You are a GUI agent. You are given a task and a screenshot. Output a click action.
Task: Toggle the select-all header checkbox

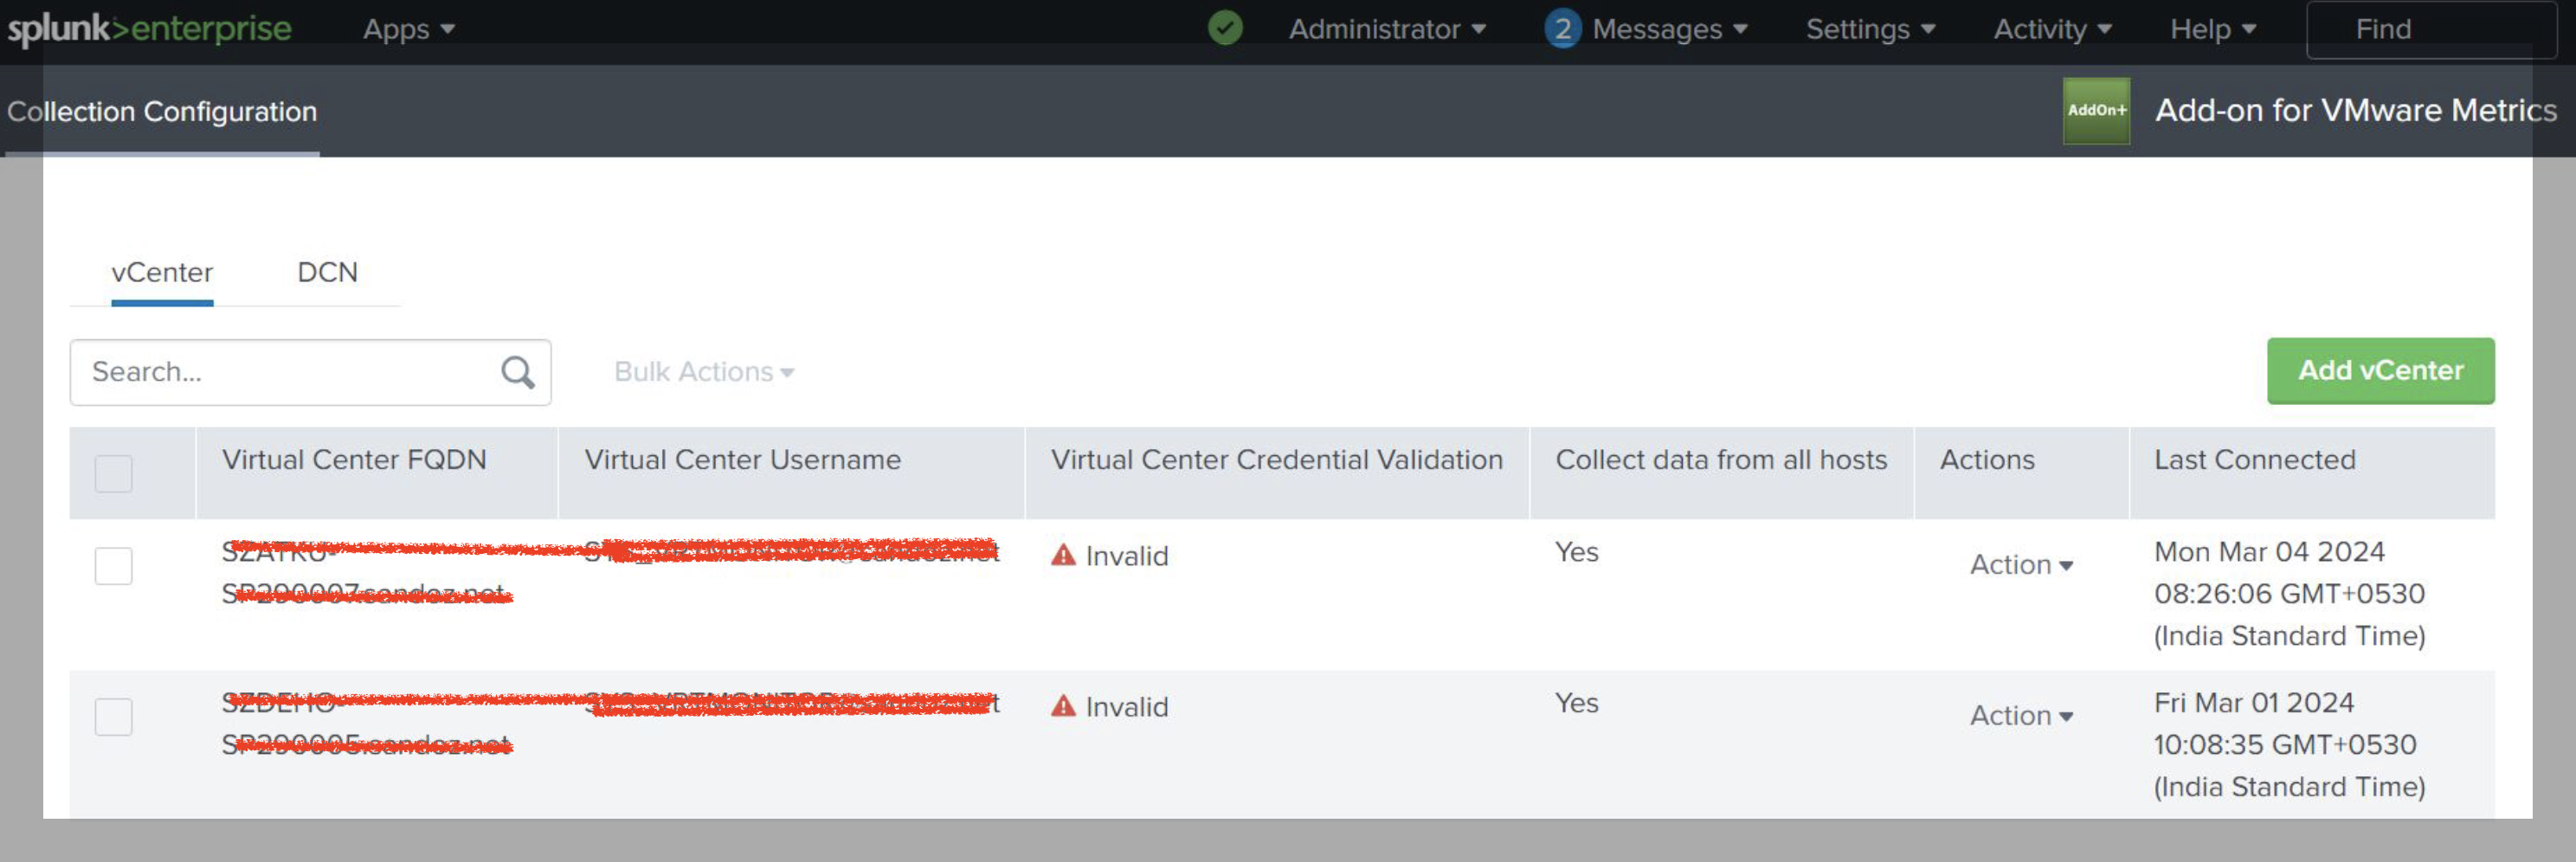point(113,473)
